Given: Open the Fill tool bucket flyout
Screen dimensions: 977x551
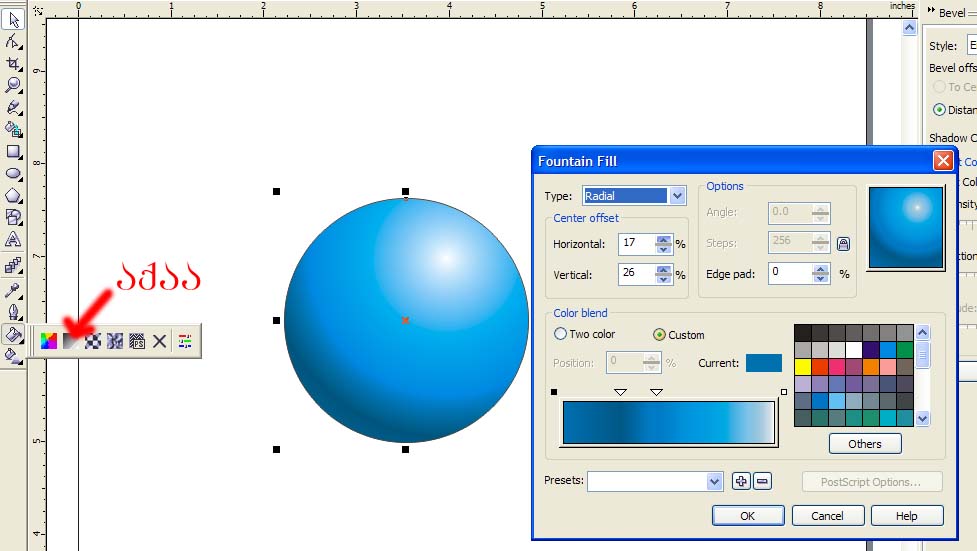Looking at the screenshot, I should pos(13,335).
